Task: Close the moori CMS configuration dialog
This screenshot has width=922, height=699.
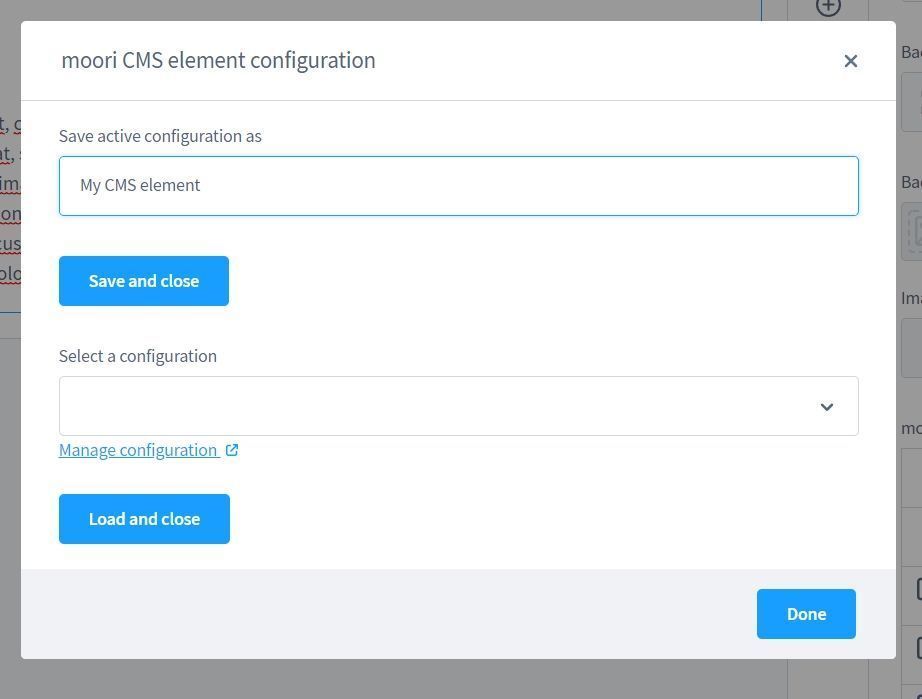Action: point(850,61)
